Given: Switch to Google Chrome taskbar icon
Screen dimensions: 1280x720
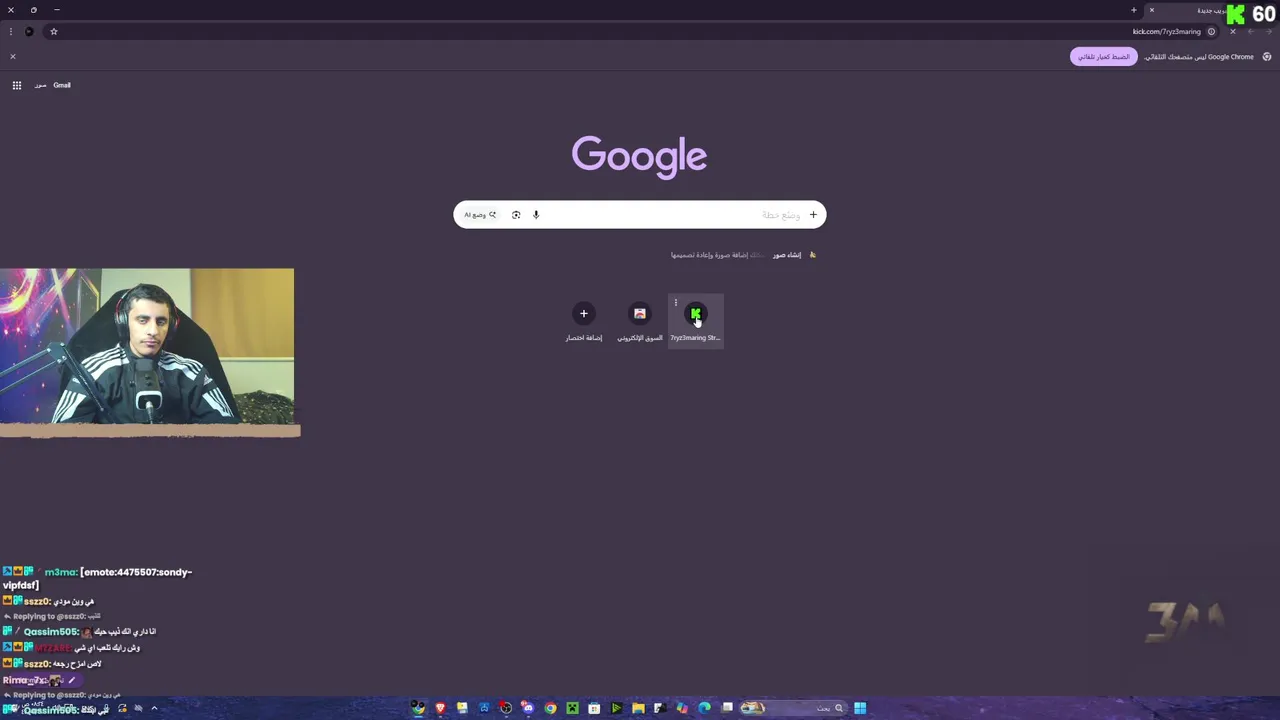Looking at the screenshot, I should 551,708.
